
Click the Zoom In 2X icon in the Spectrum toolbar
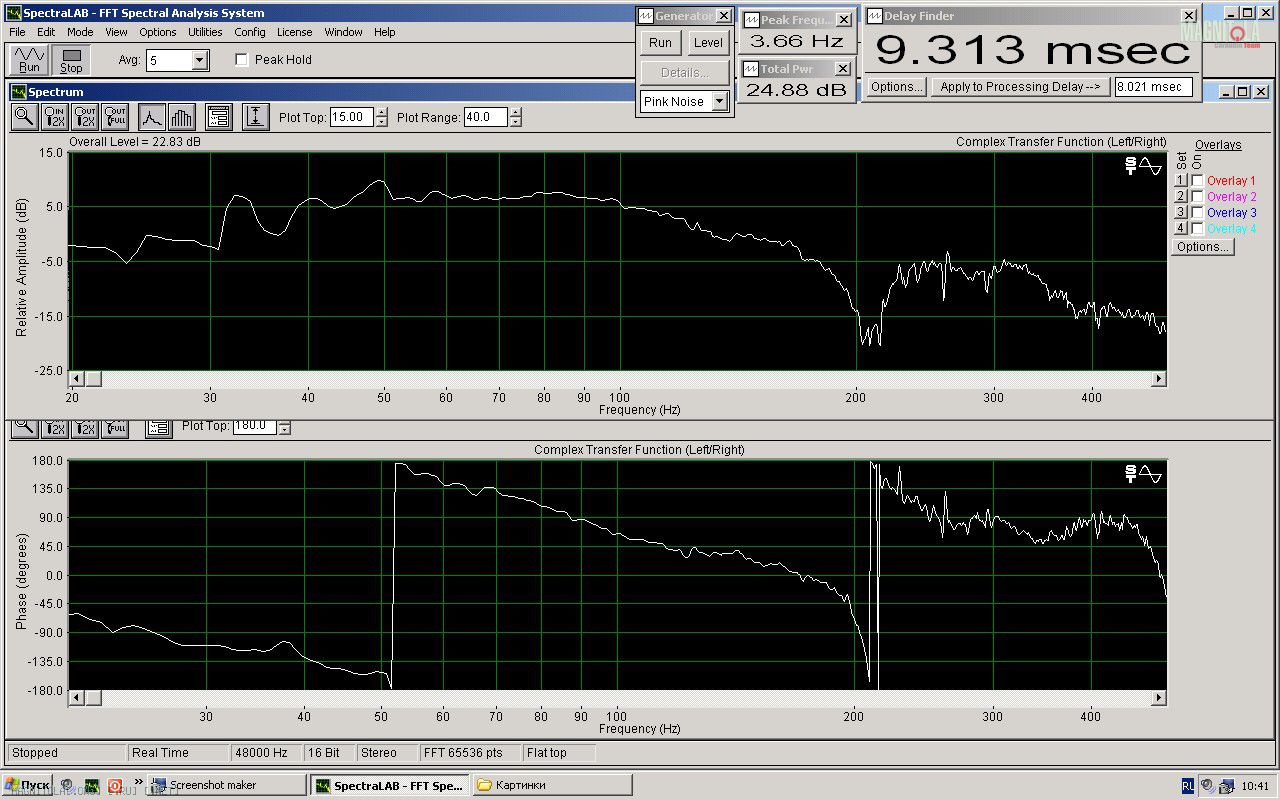(x=55, y=117)
